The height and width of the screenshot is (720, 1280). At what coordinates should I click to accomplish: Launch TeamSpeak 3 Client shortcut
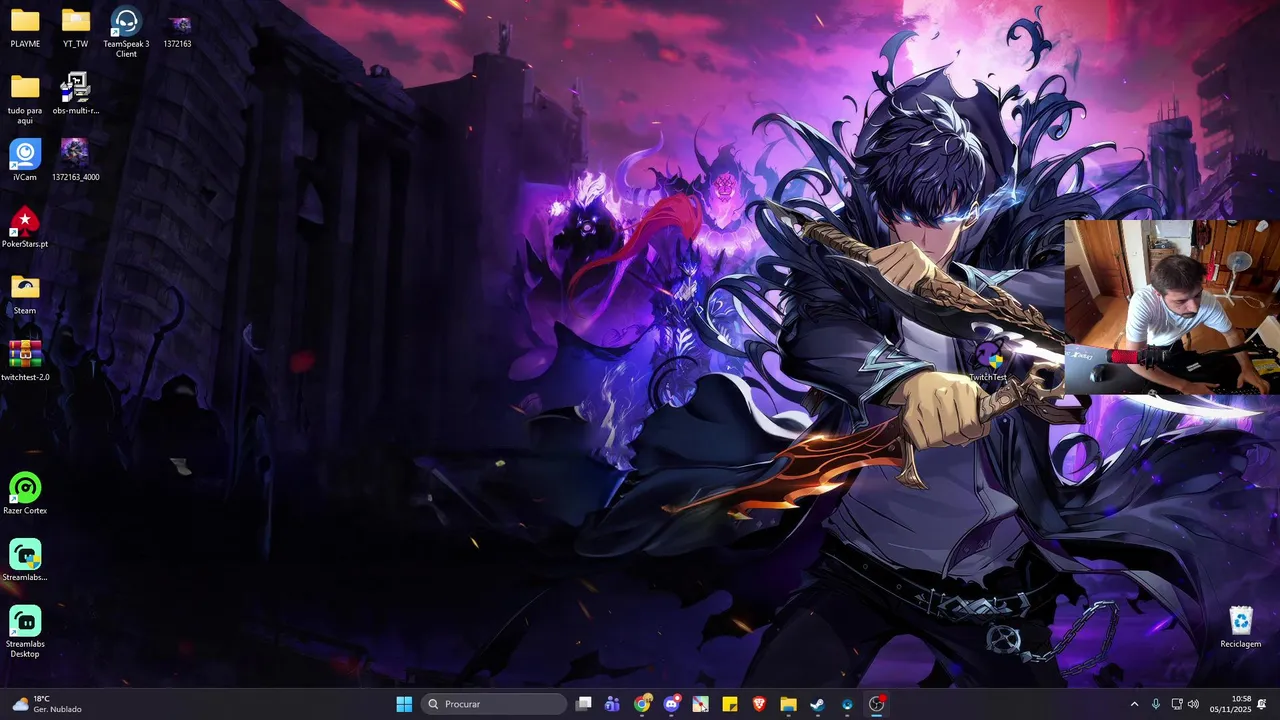tap(126, 32)
